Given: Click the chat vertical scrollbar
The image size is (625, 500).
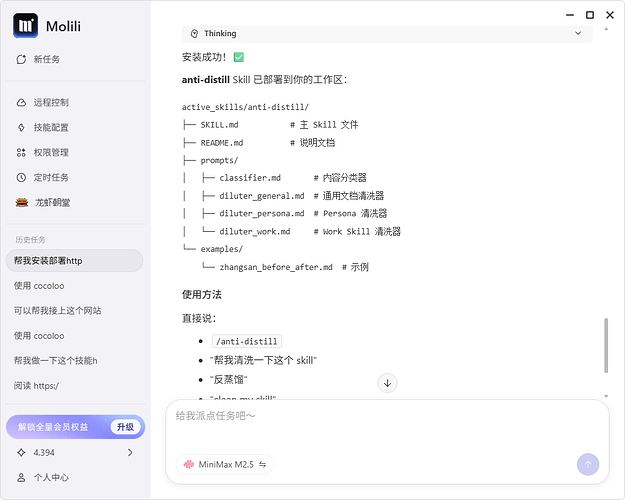Looking at the screenshot, I should coord(606,345).
